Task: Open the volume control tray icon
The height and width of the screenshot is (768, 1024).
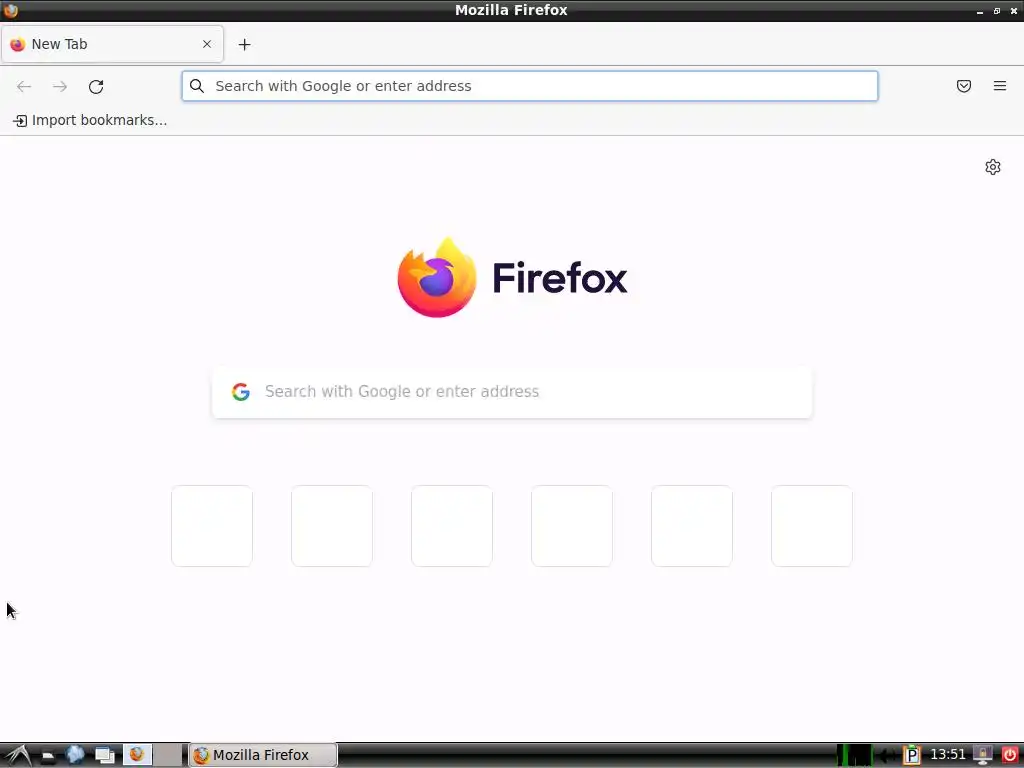Action: click(886, 756)
